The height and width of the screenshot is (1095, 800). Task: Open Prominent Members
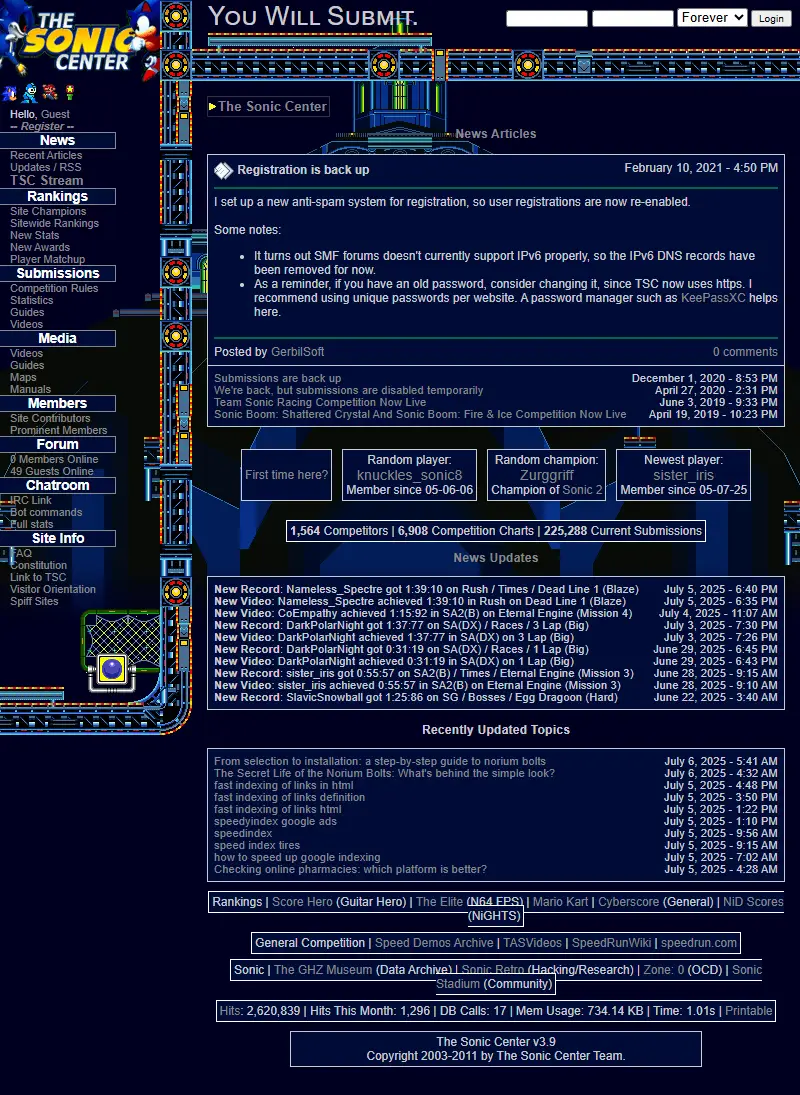pos(59,430)
